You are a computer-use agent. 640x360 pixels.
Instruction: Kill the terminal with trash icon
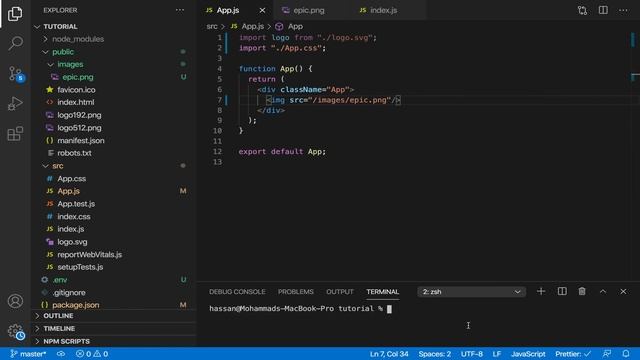[x=582, y=291]
